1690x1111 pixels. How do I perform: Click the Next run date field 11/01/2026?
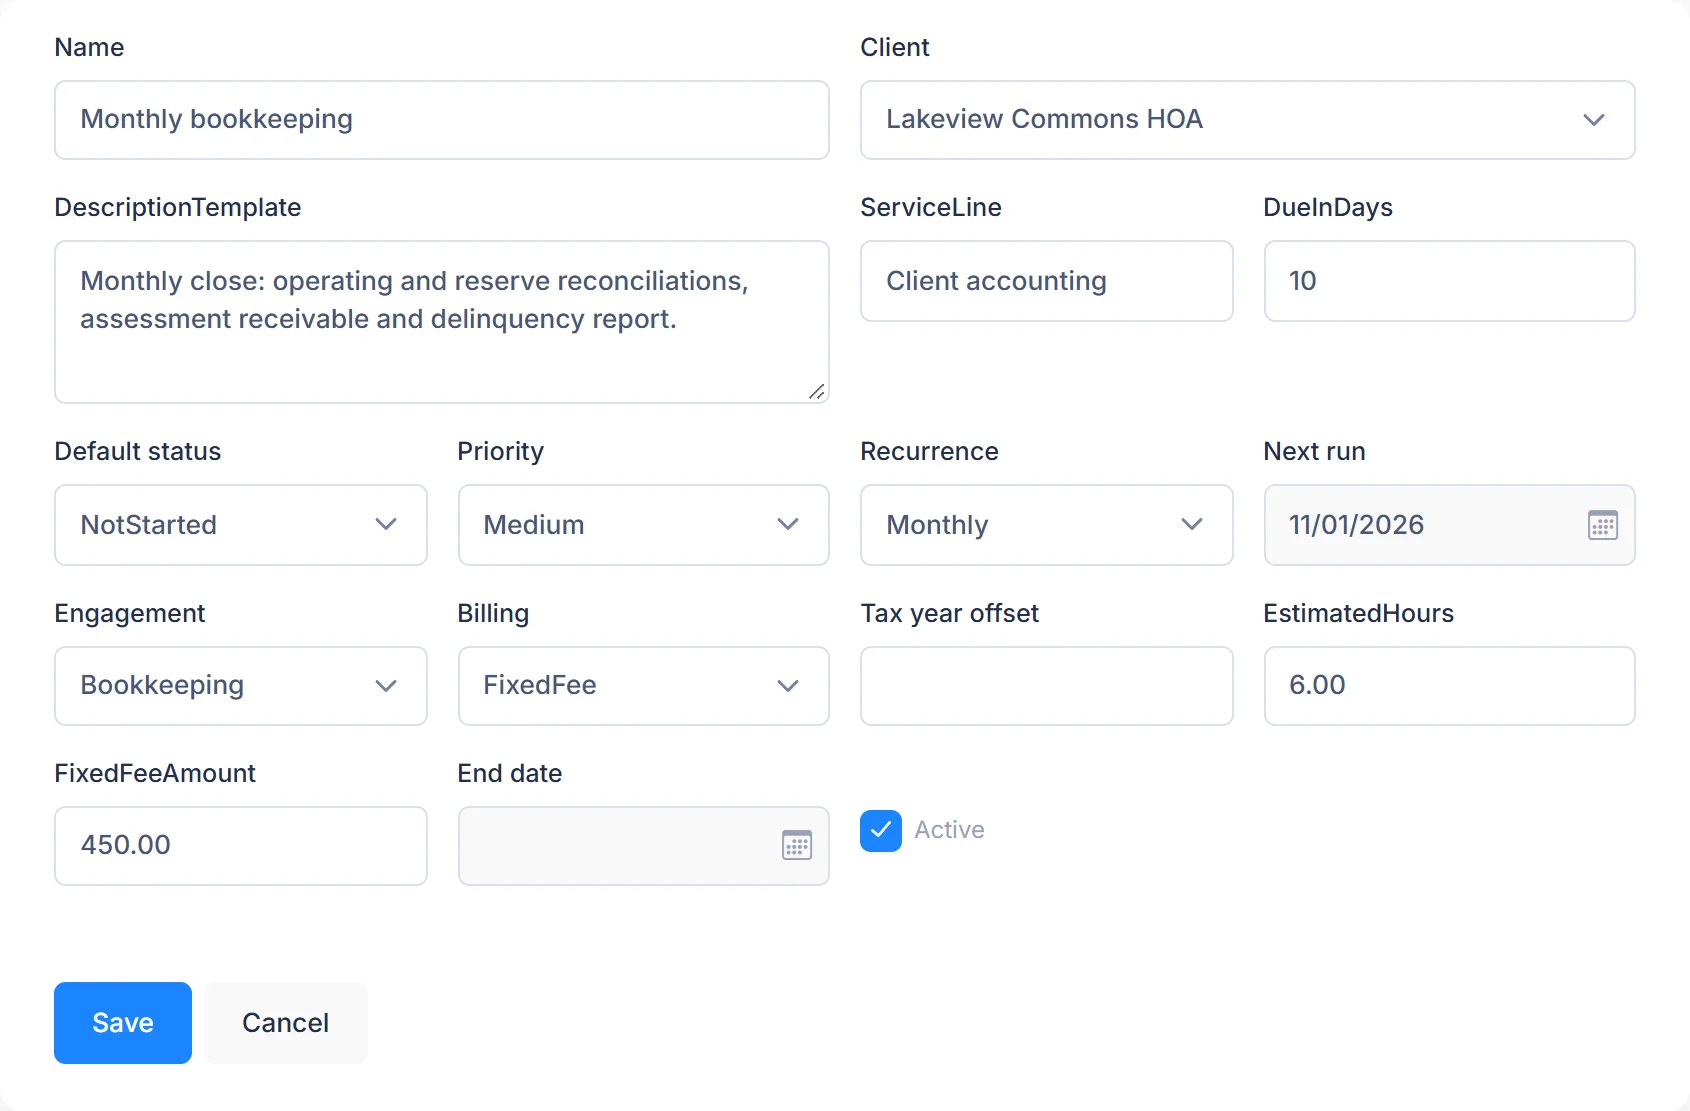(x=1449, y=525)
